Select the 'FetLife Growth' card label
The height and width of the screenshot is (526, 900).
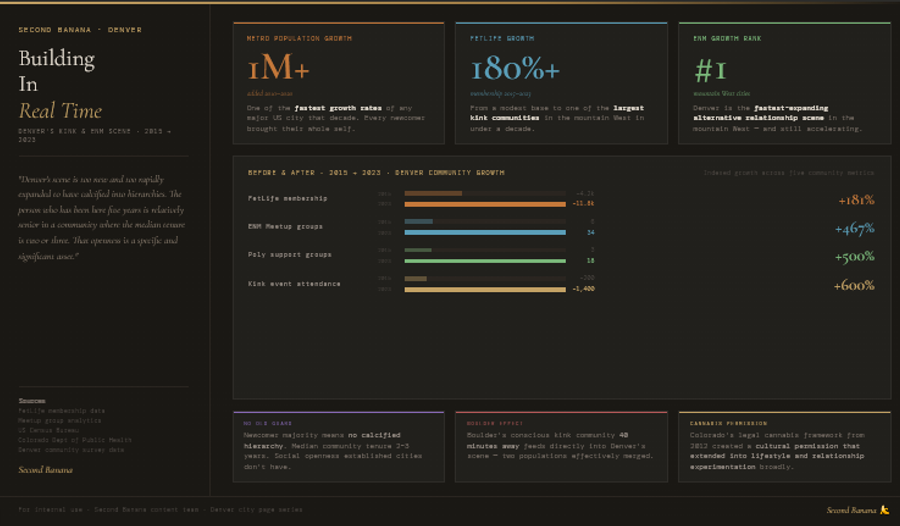[x=502, y=38]
